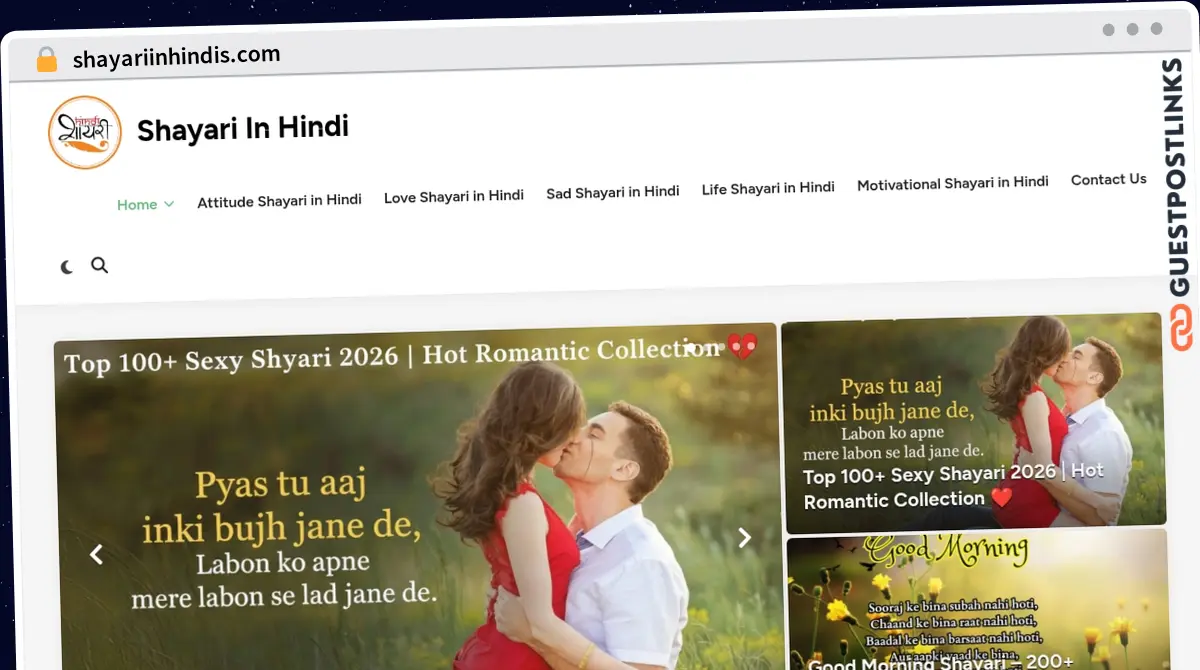Visit the Contact Us page
Viewport: 1200px width, 670px height.
pyautogui.click(x=1109, y=180)
